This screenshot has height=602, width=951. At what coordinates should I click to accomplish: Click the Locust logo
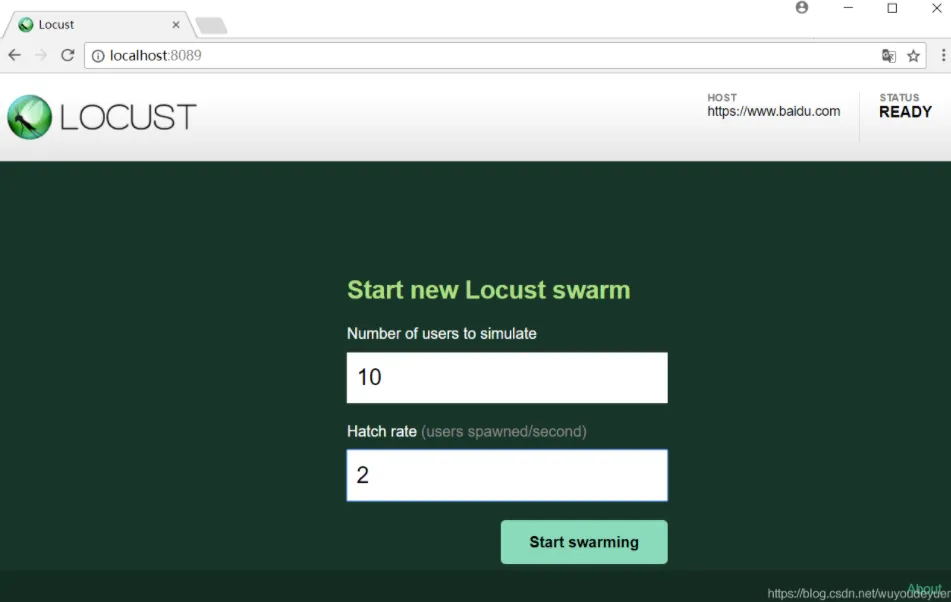coord(102,117)
